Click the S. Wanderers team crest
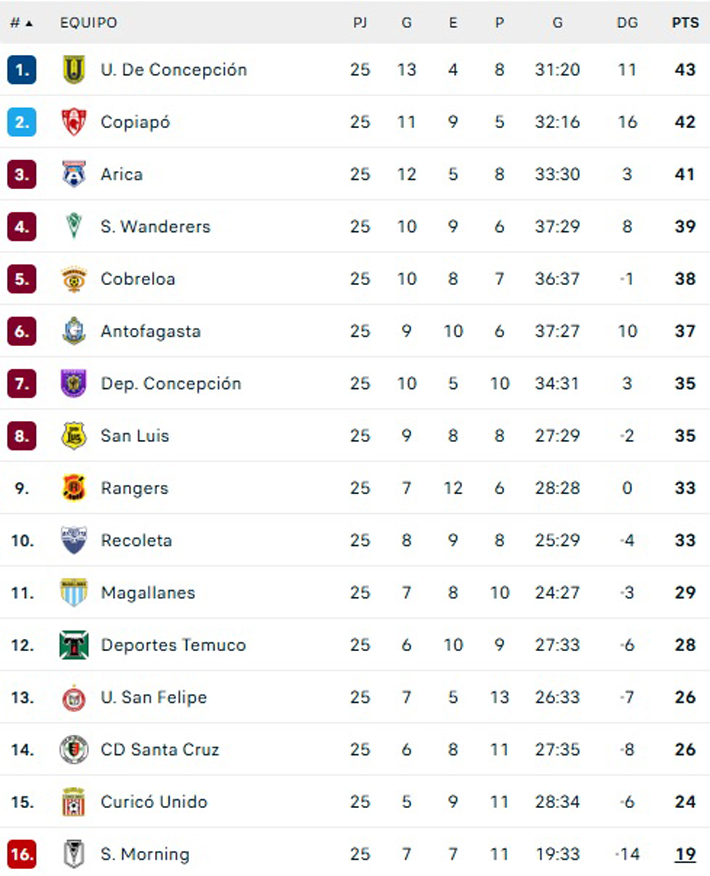The height and width of the screenshot is (876, 710). click(x=74, y=227)
